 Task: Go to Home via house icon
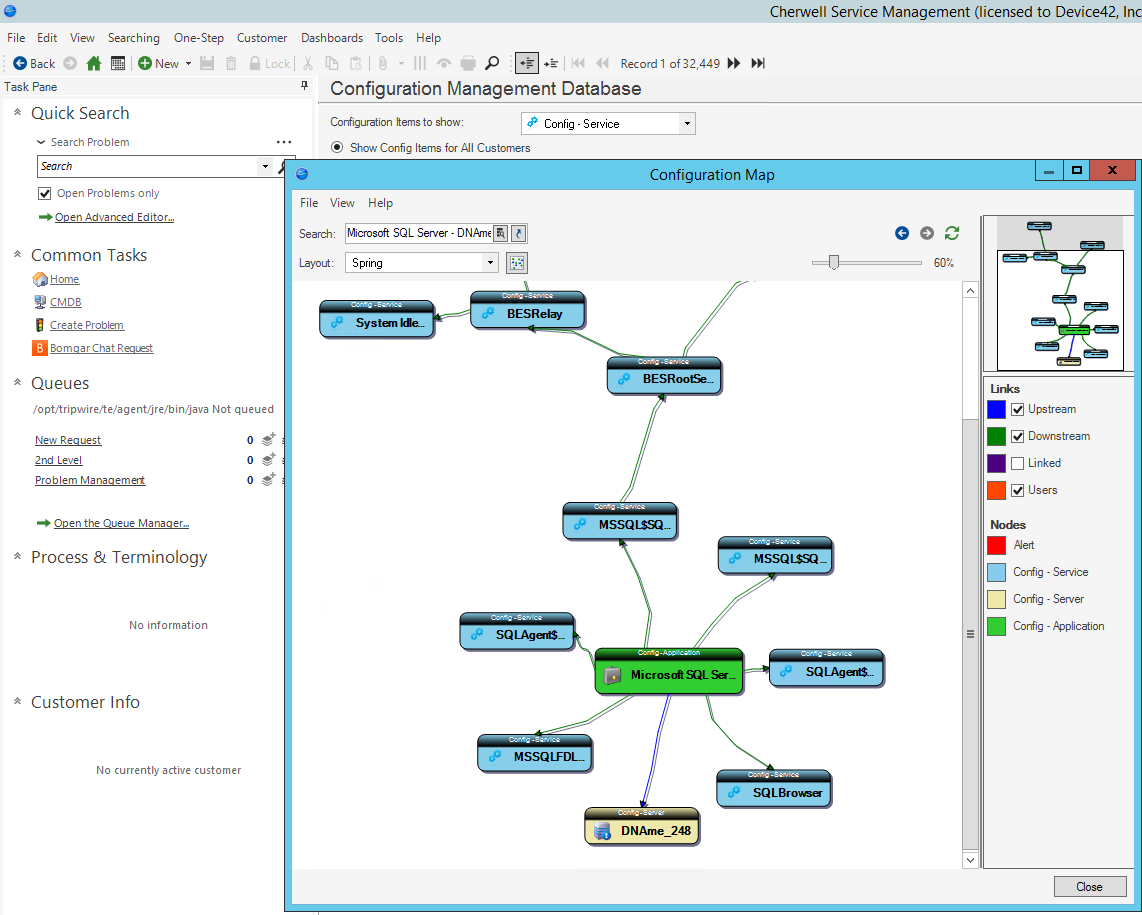(x=94, y=63)
